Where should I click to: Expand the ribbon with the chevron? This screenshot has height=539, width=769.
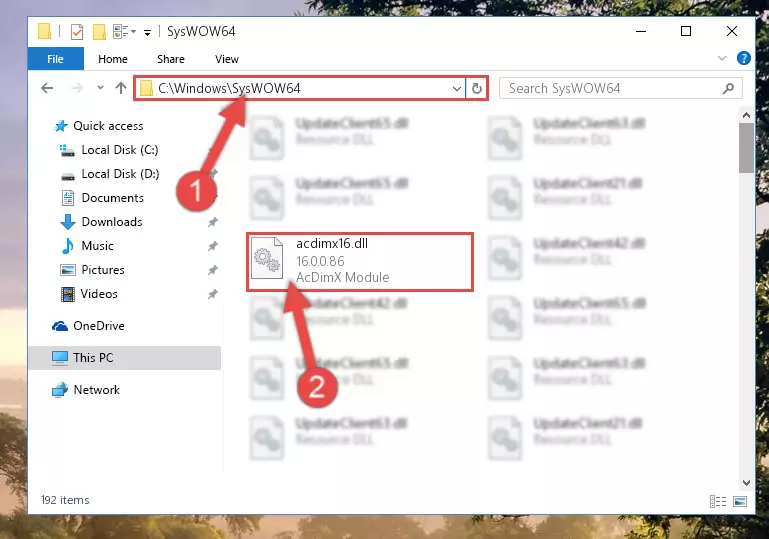(x=721, y=58)
